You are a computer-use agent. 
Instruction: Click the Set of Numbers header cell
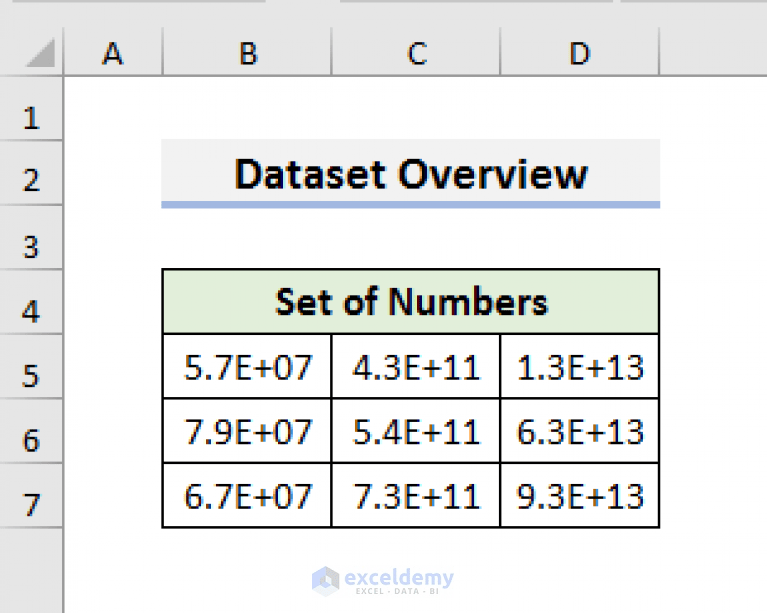(410, 301)
